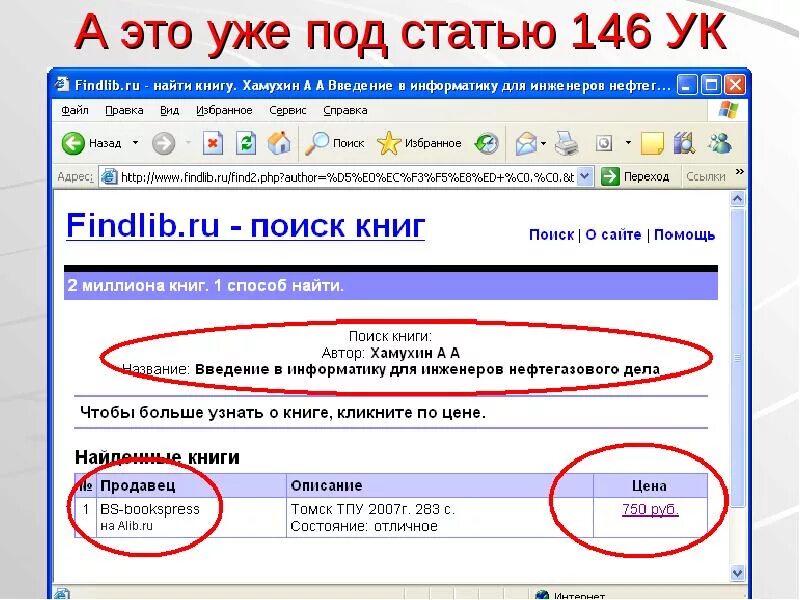Follow the Помощь link
800x600 pixels.
point(684,235)
